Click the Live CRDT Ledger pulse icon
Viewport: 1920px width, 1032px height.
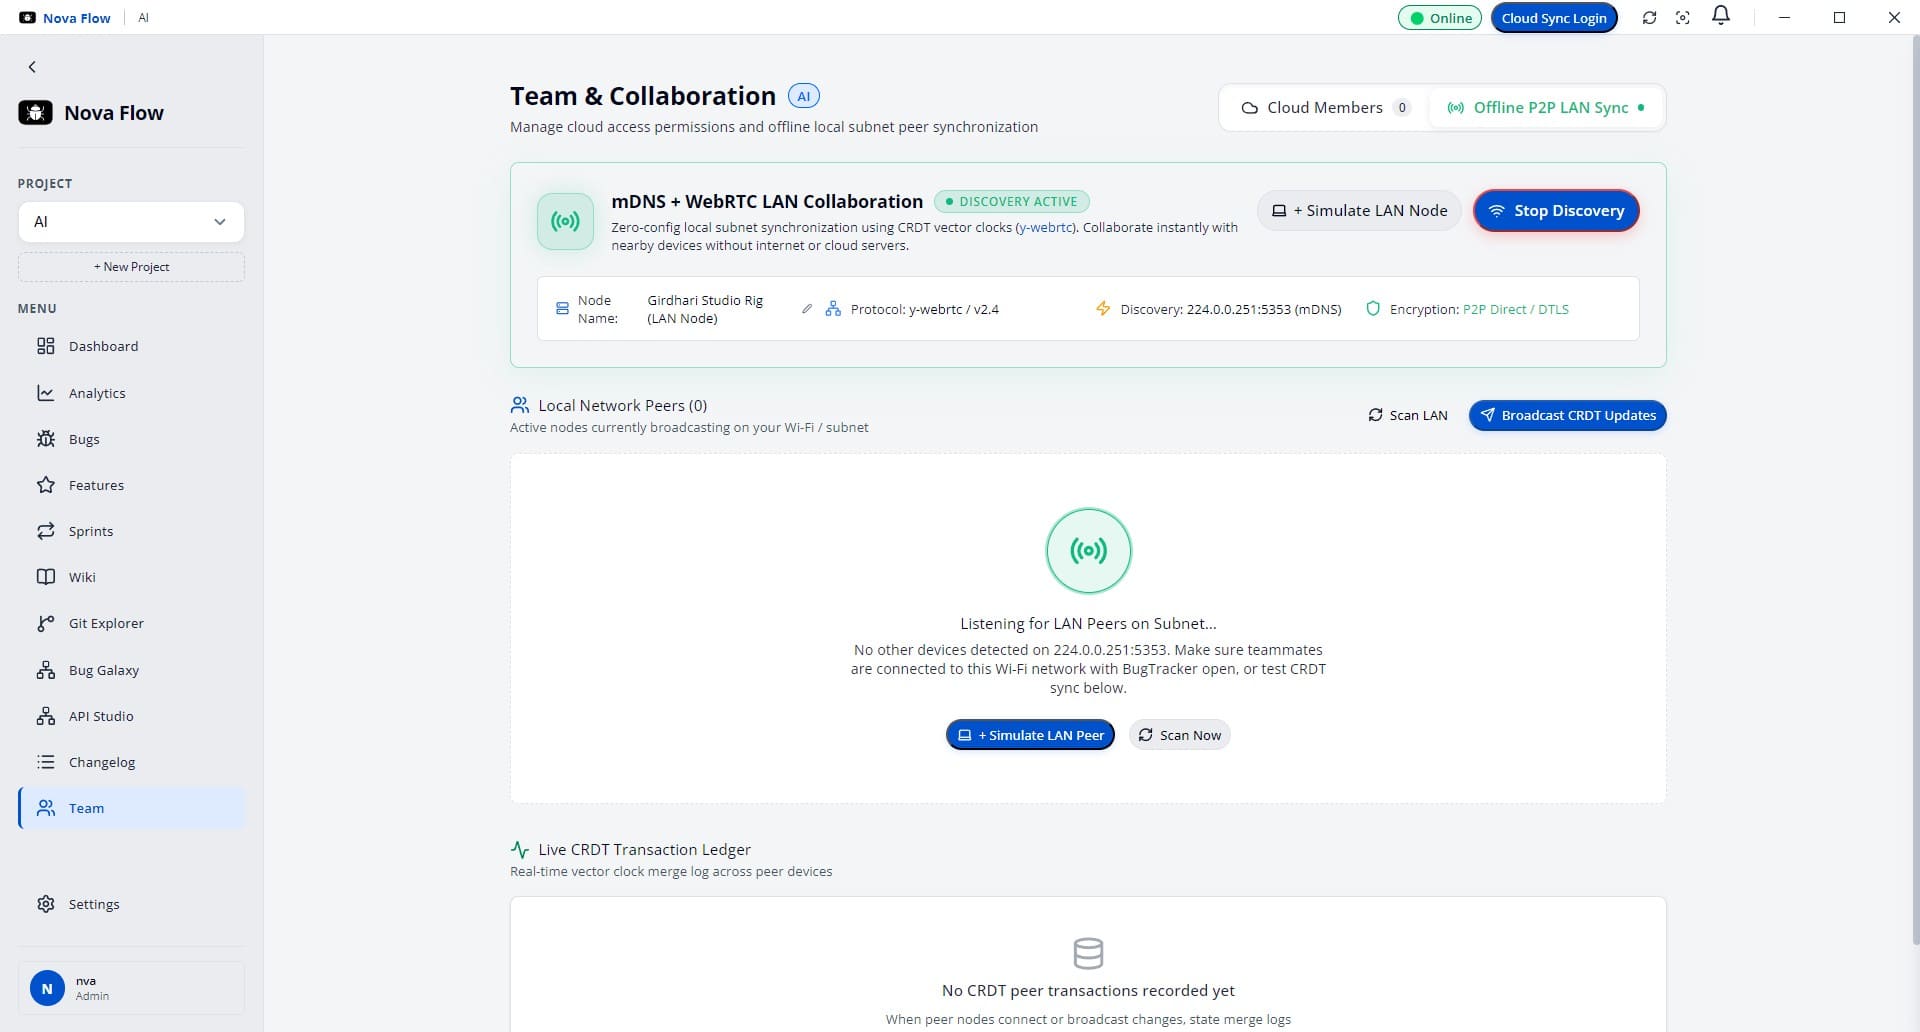pyautogui.click(x=520, y=850)
